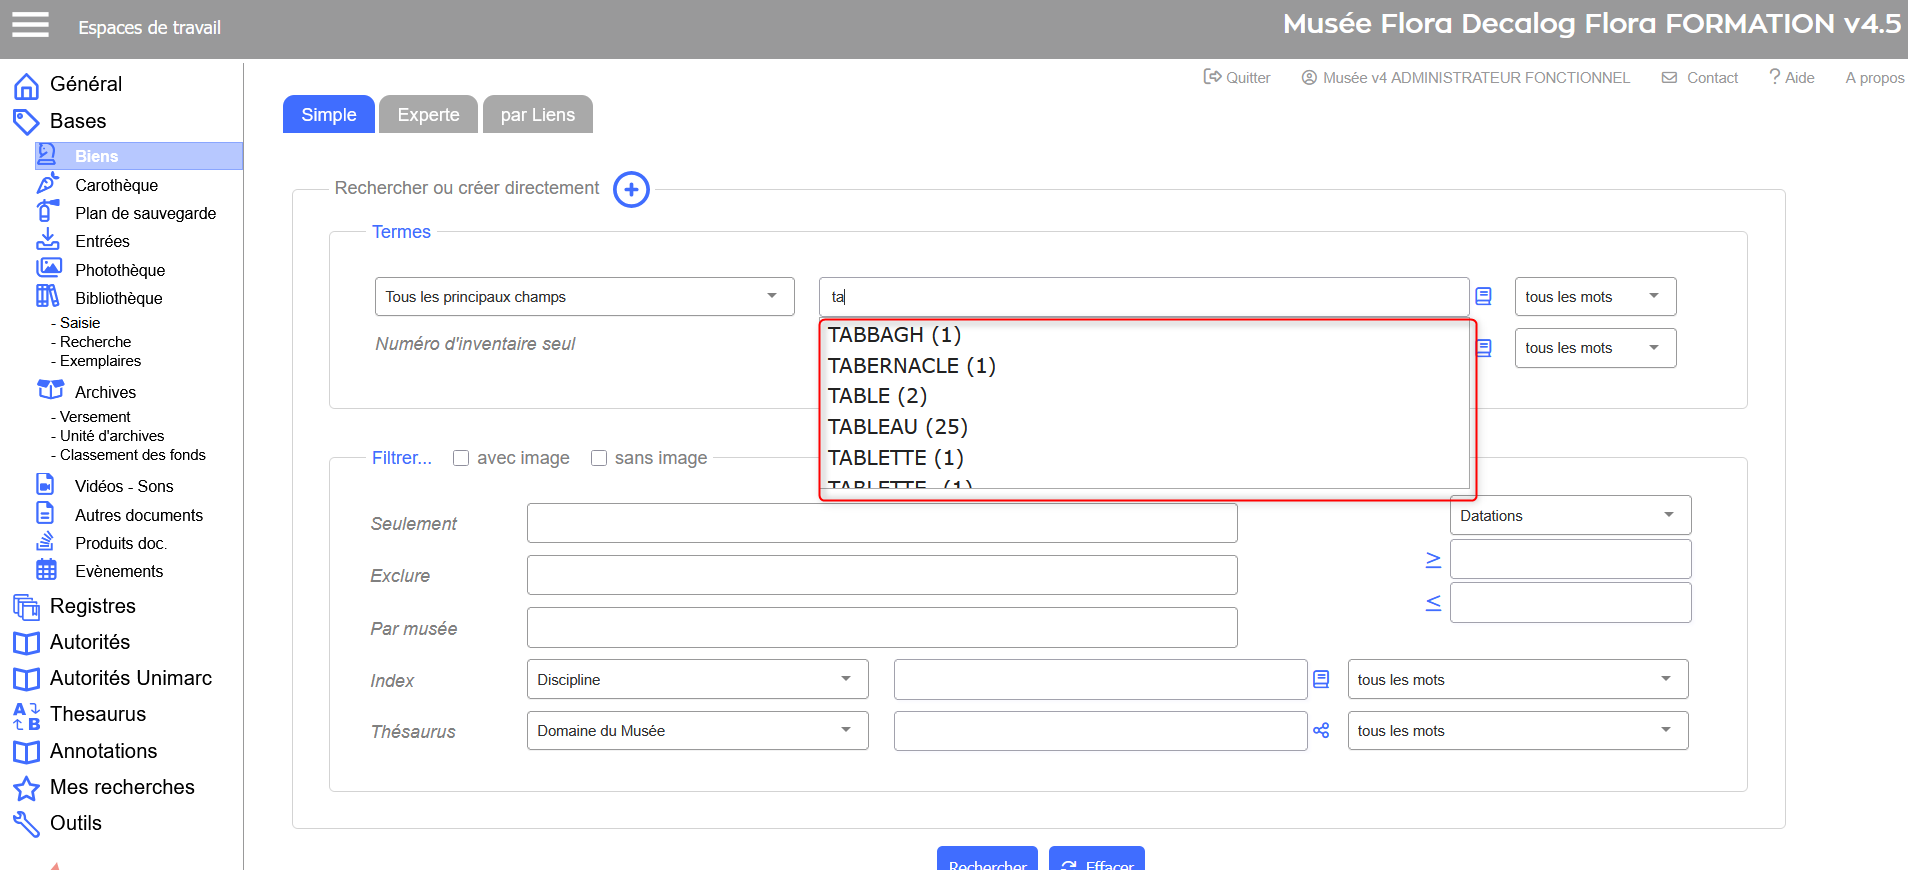The height and width of the screenshot is (870, 1908).
Task: Select the Mes recherches star icon
Action: pyautogui.click(x=26, y=788)
